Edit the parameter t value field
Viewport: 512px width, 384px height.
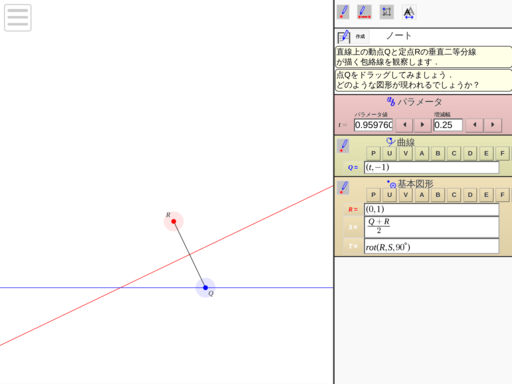click(x=373, y=125)
